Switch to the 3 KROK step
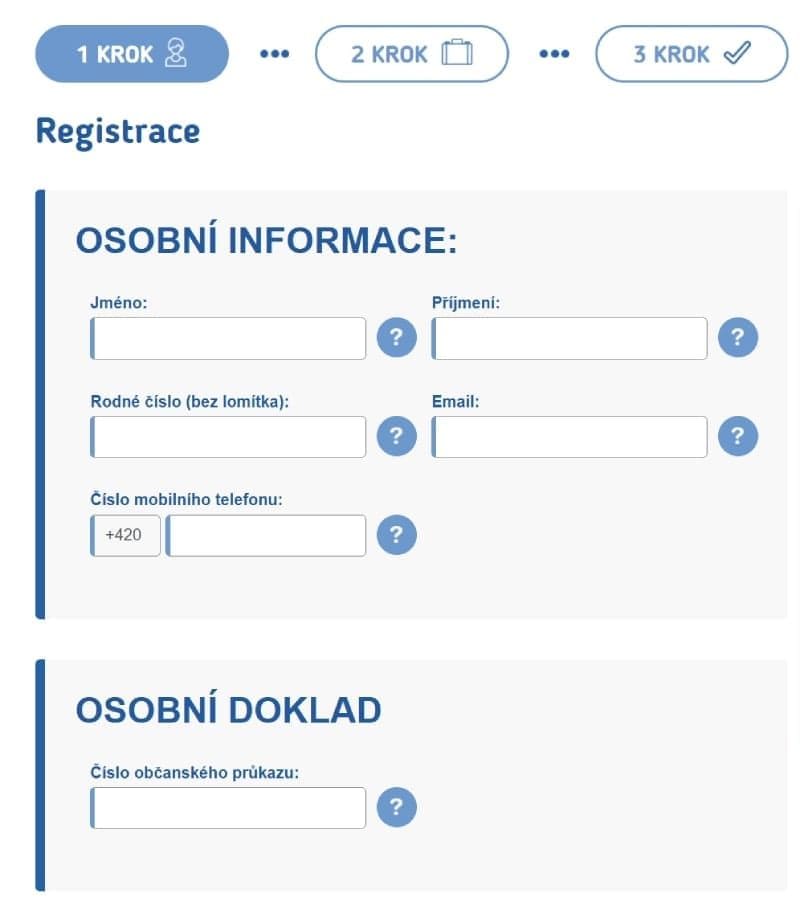Viewport: 800px width, 915px height. click(x=691, y=54)
